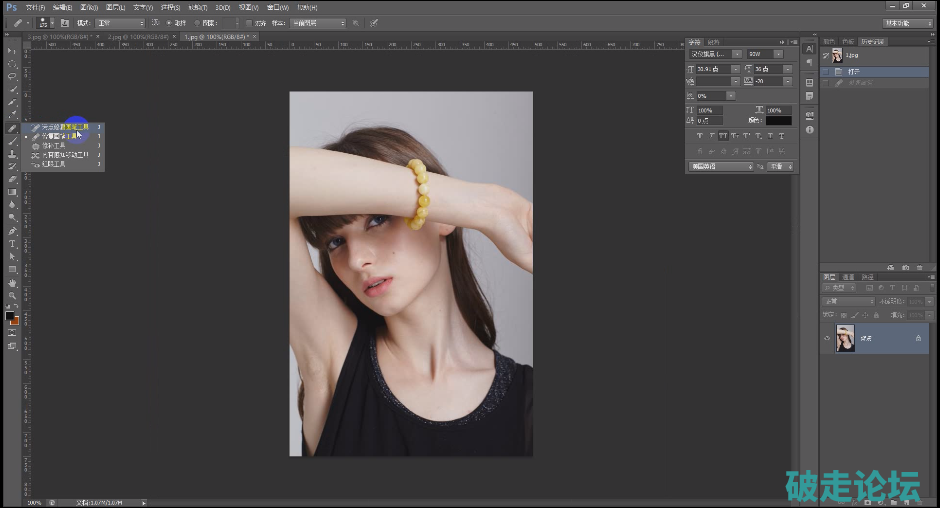Open the paragraph panel icon in dock
Image resolution: width=940 pixels, height=508 pixels.
pyautogui.click(x=809, y=63)
